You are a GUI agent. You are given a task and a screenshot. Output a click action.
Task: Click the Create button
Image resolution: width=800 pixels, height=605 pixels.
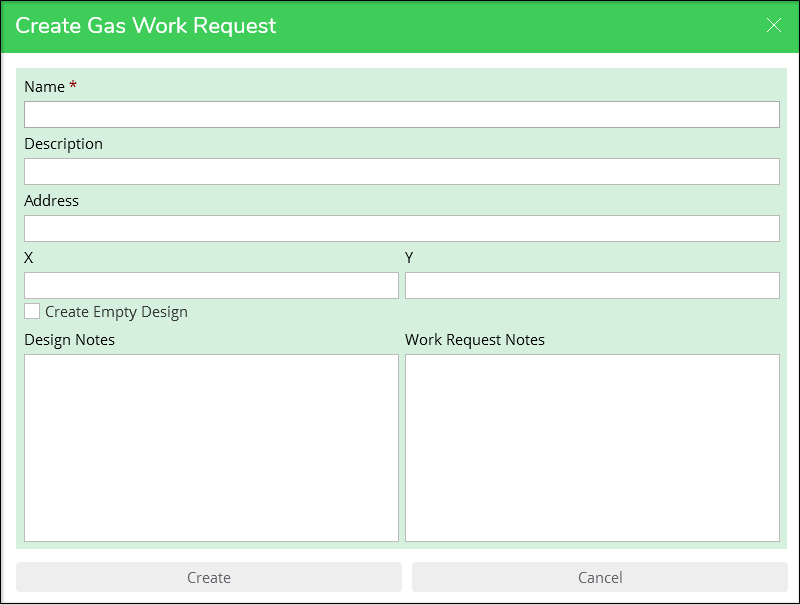click(209, 577)
